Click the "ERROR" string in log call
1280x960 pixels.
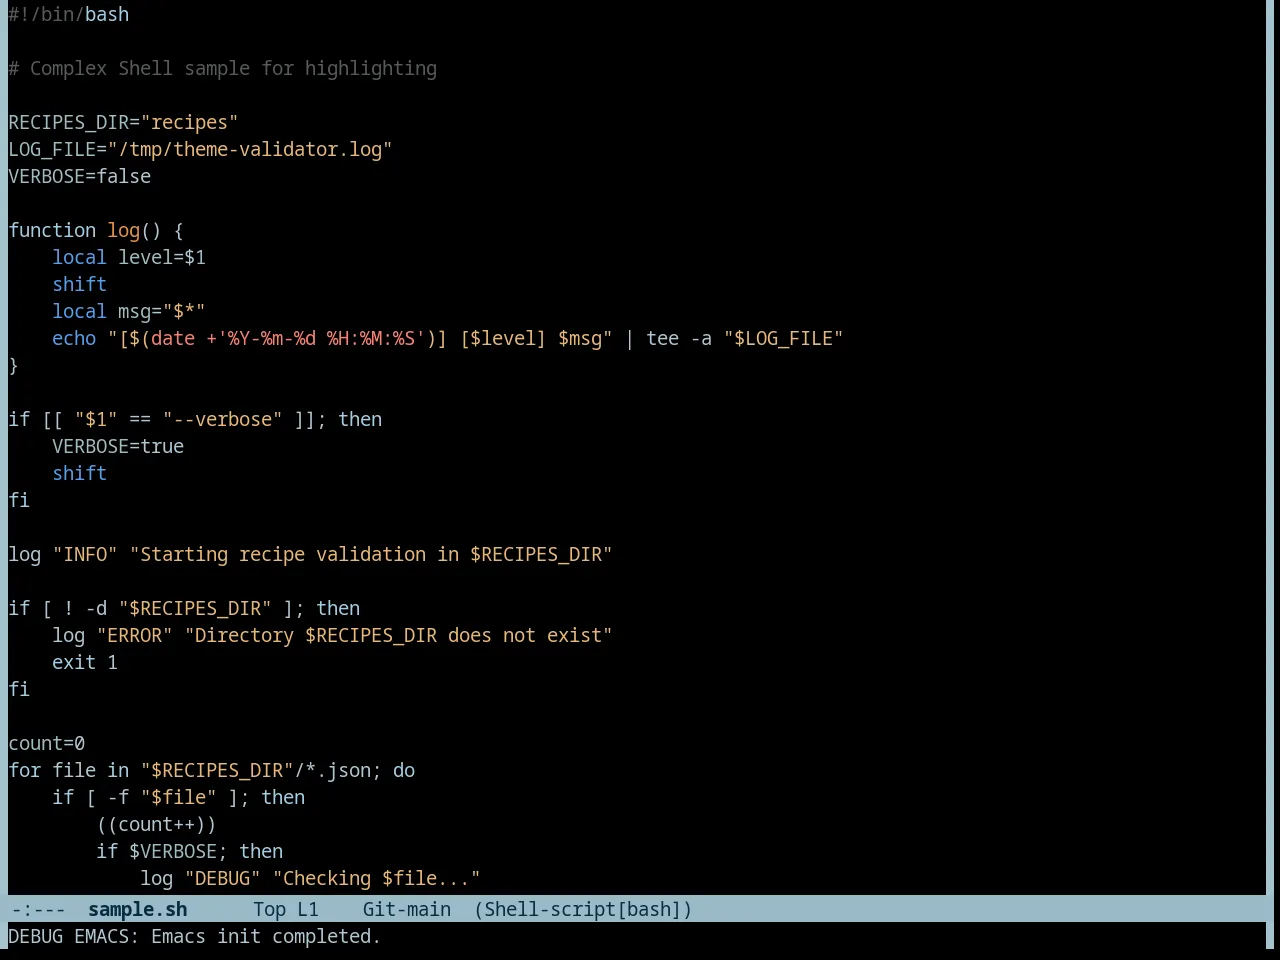[x=134, y=635]
